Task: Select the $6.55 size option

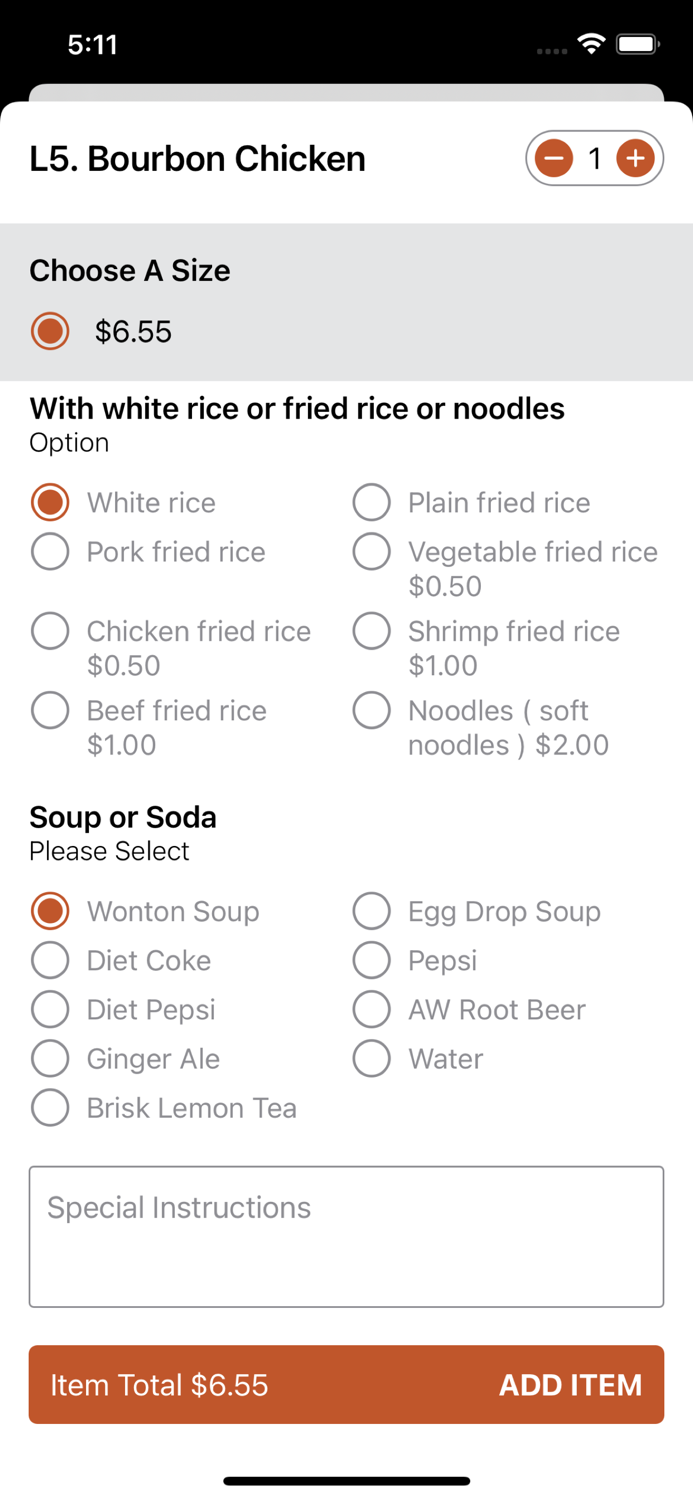Action: [50, 331]
